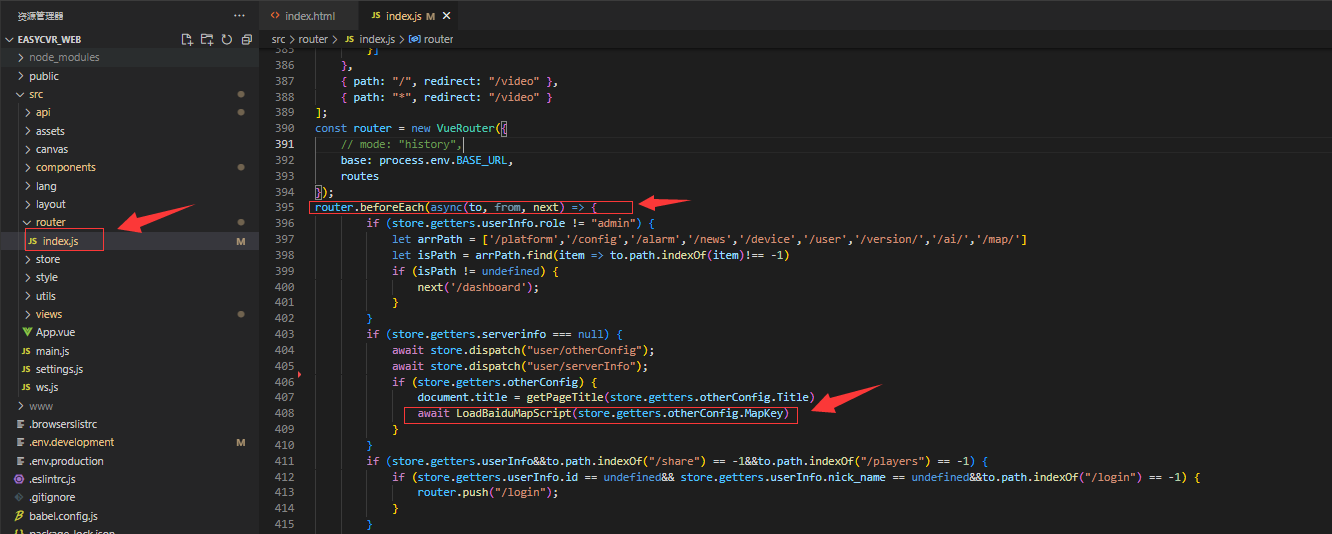Click next('/dashboard') on line 400
This screenshot has height=534, width=1332.
coord(478,286)
